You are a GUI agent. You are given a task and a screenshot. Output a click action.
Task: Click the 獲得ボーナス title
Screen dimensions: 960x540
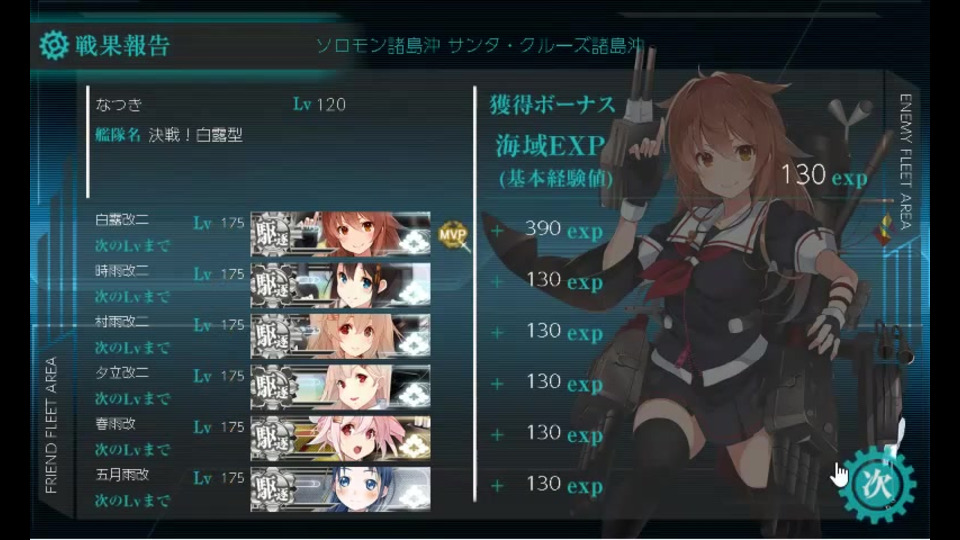click(552, 105)
